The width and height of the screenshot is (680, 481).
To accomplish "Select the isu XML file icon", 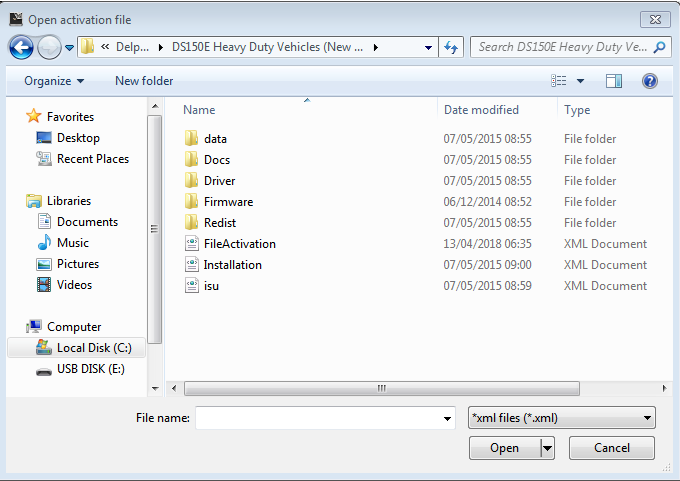I will [192, 286].
